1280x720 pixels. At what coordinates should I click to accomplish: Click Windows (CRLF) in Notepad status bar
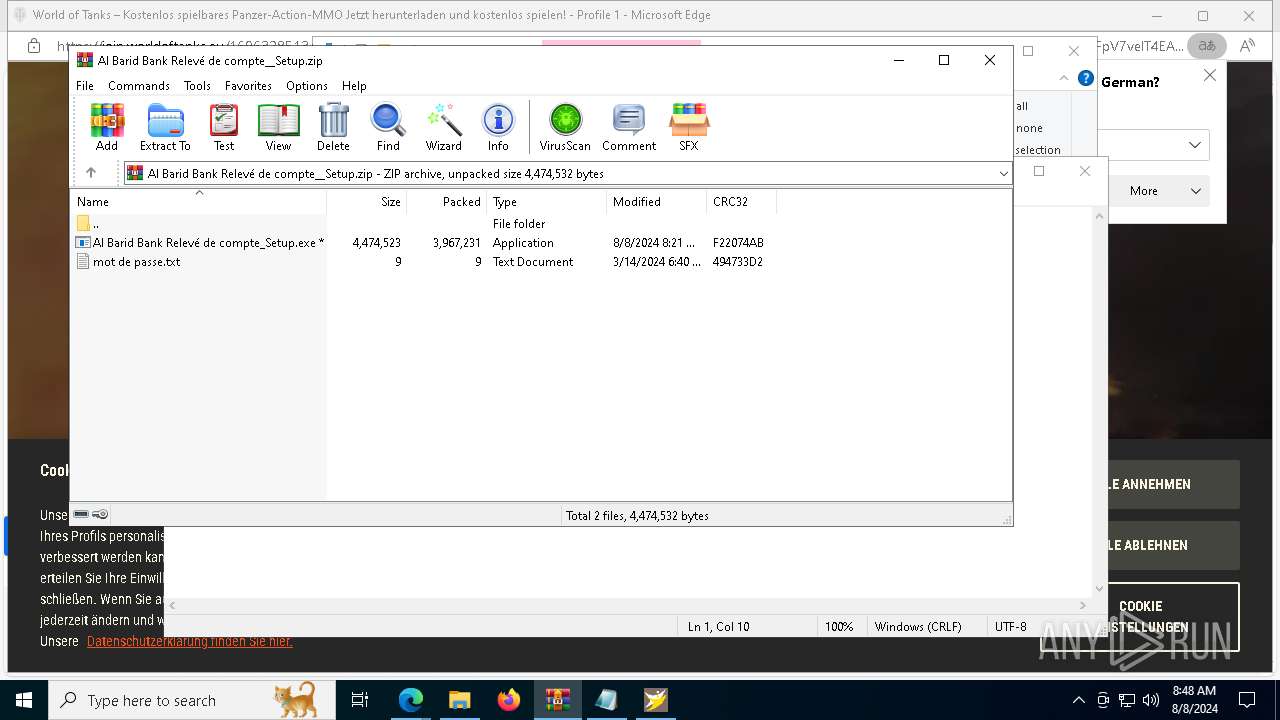point(918,627)
